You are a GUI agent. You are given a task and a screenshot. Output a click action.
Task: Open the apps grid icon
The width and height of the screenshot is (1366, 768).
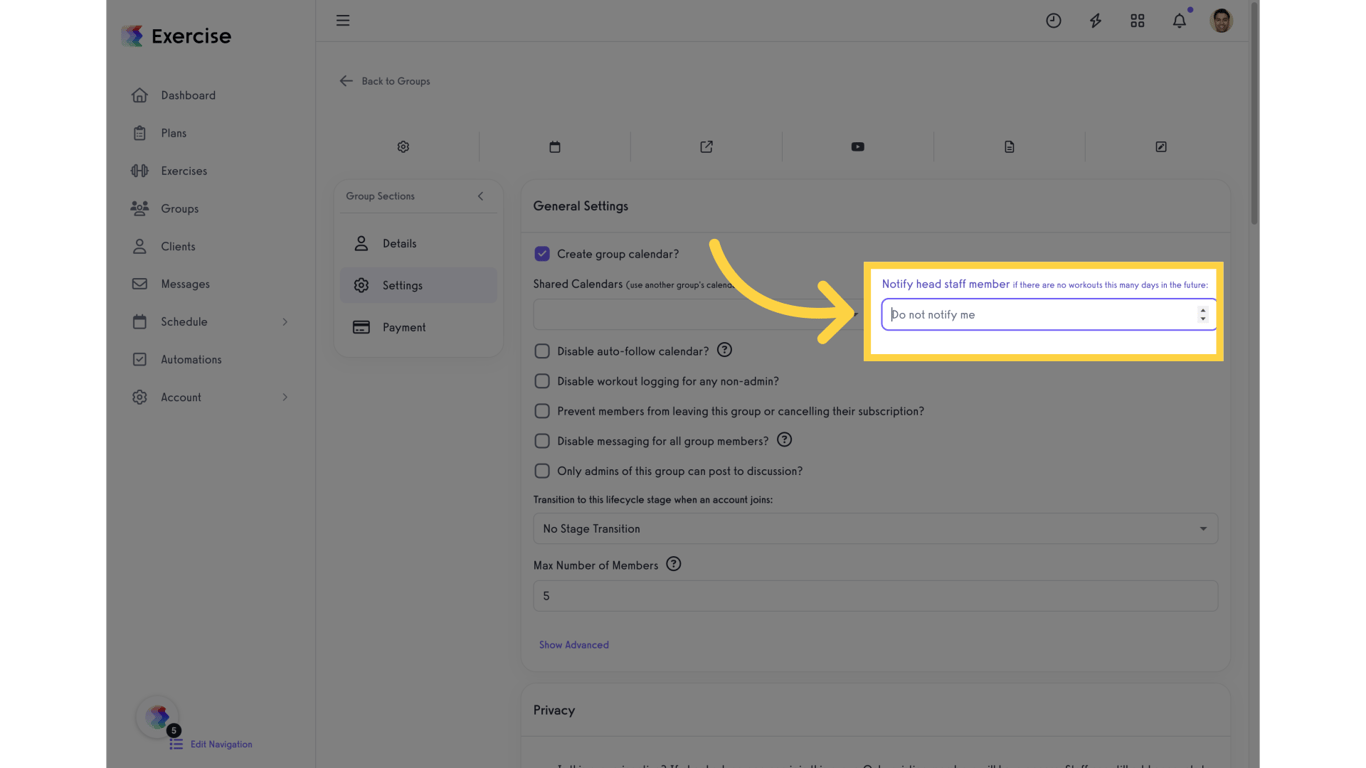[x=1137, y=20]
